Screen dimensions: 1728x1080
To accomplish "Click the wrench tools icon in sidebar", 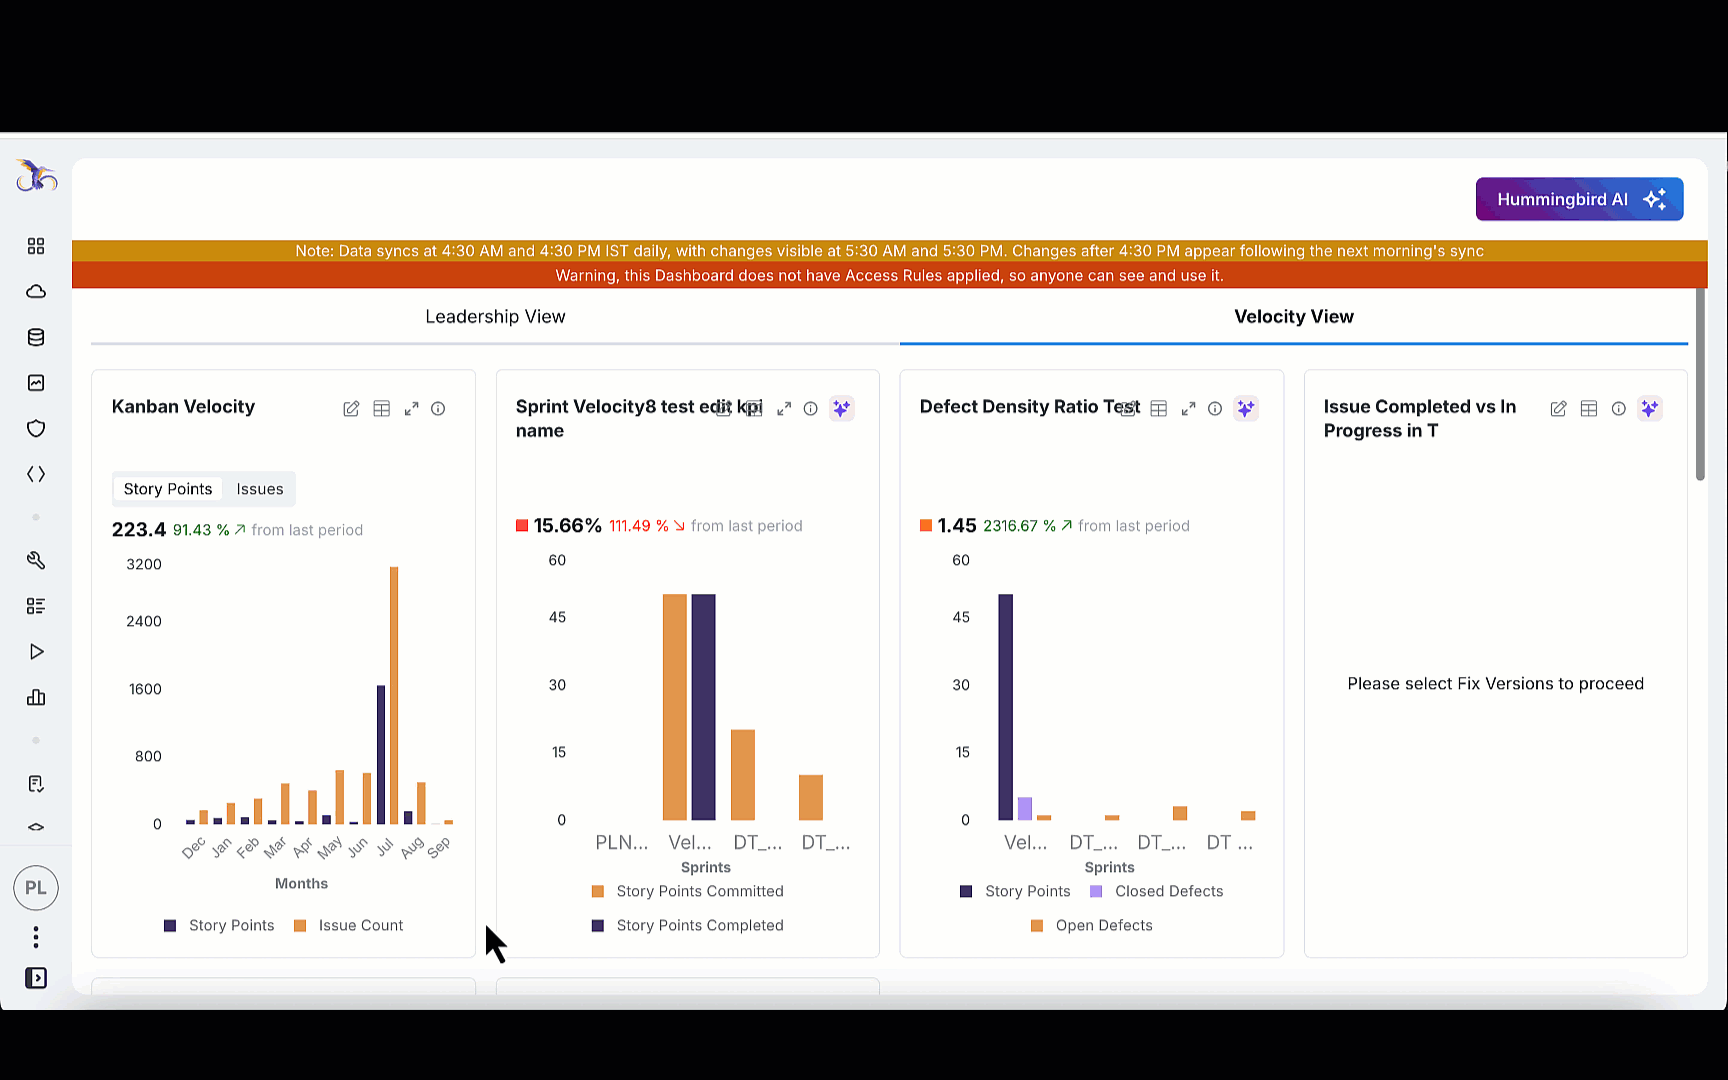I will click(36, 560).
